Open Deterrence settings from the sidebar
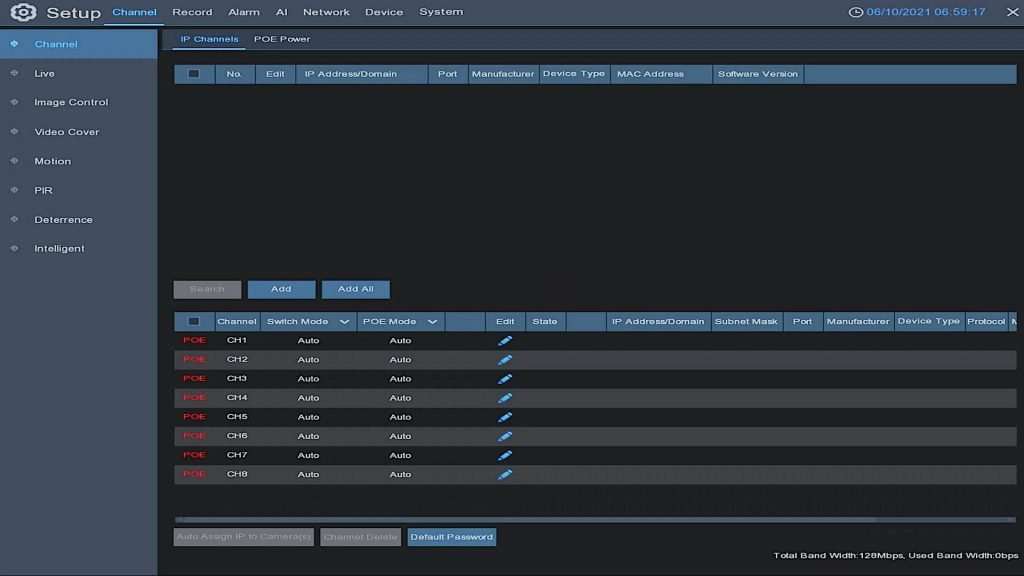1024x576 pixels. pyautogui.click(x=63, y=219)
